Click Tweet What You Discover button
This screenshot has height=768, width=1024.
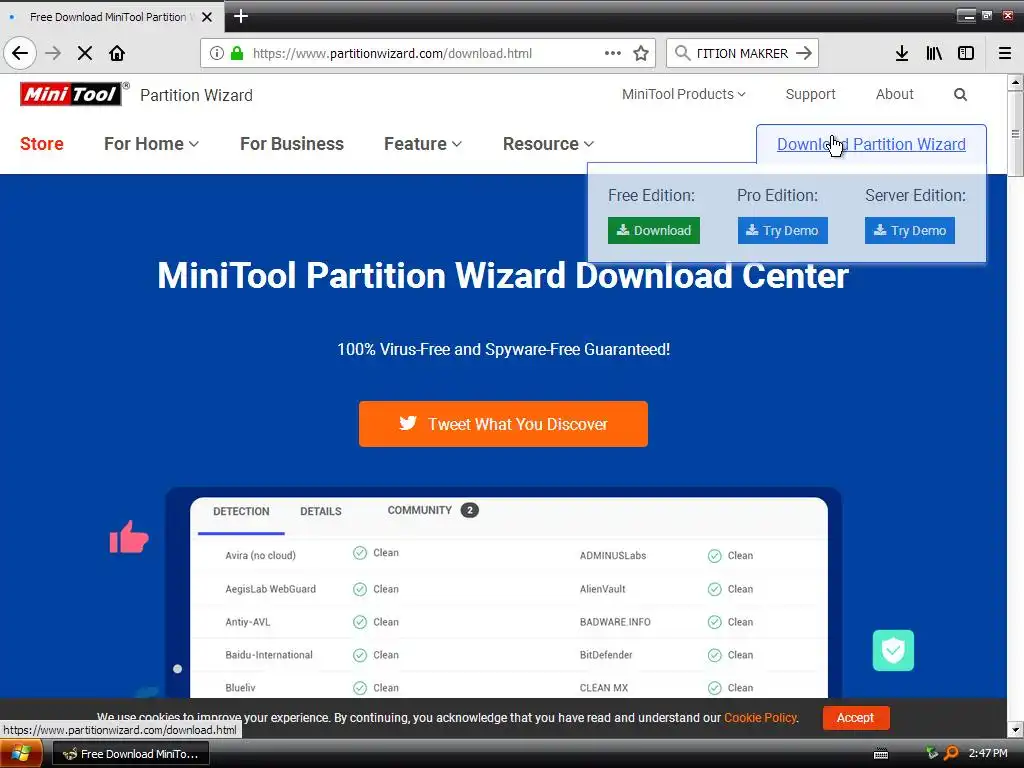tap(504, 424)
